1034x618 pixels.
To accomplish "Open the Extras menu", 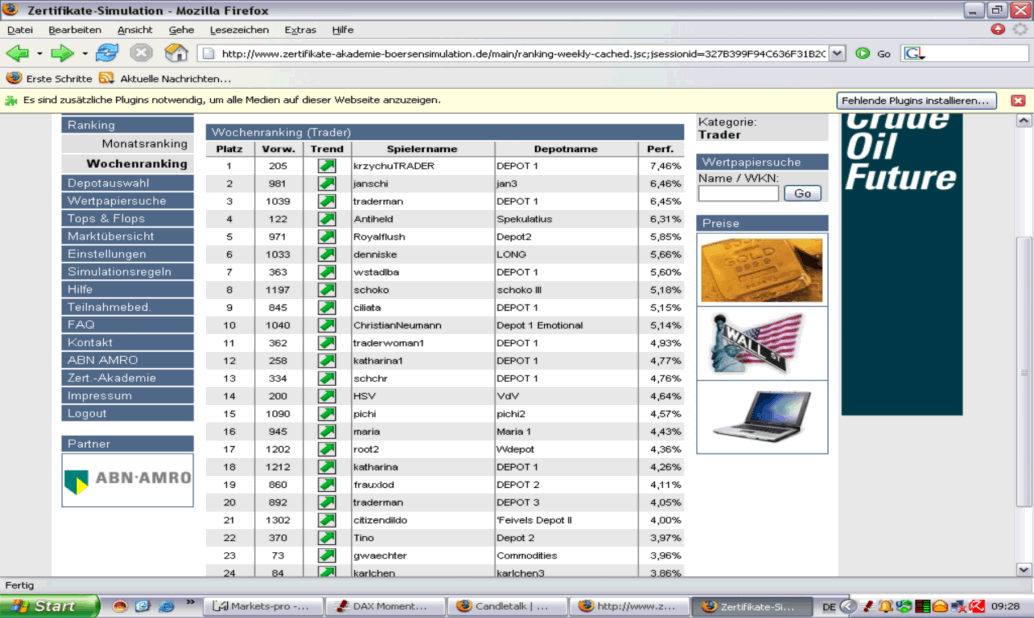I will click(x=300, y=30).
